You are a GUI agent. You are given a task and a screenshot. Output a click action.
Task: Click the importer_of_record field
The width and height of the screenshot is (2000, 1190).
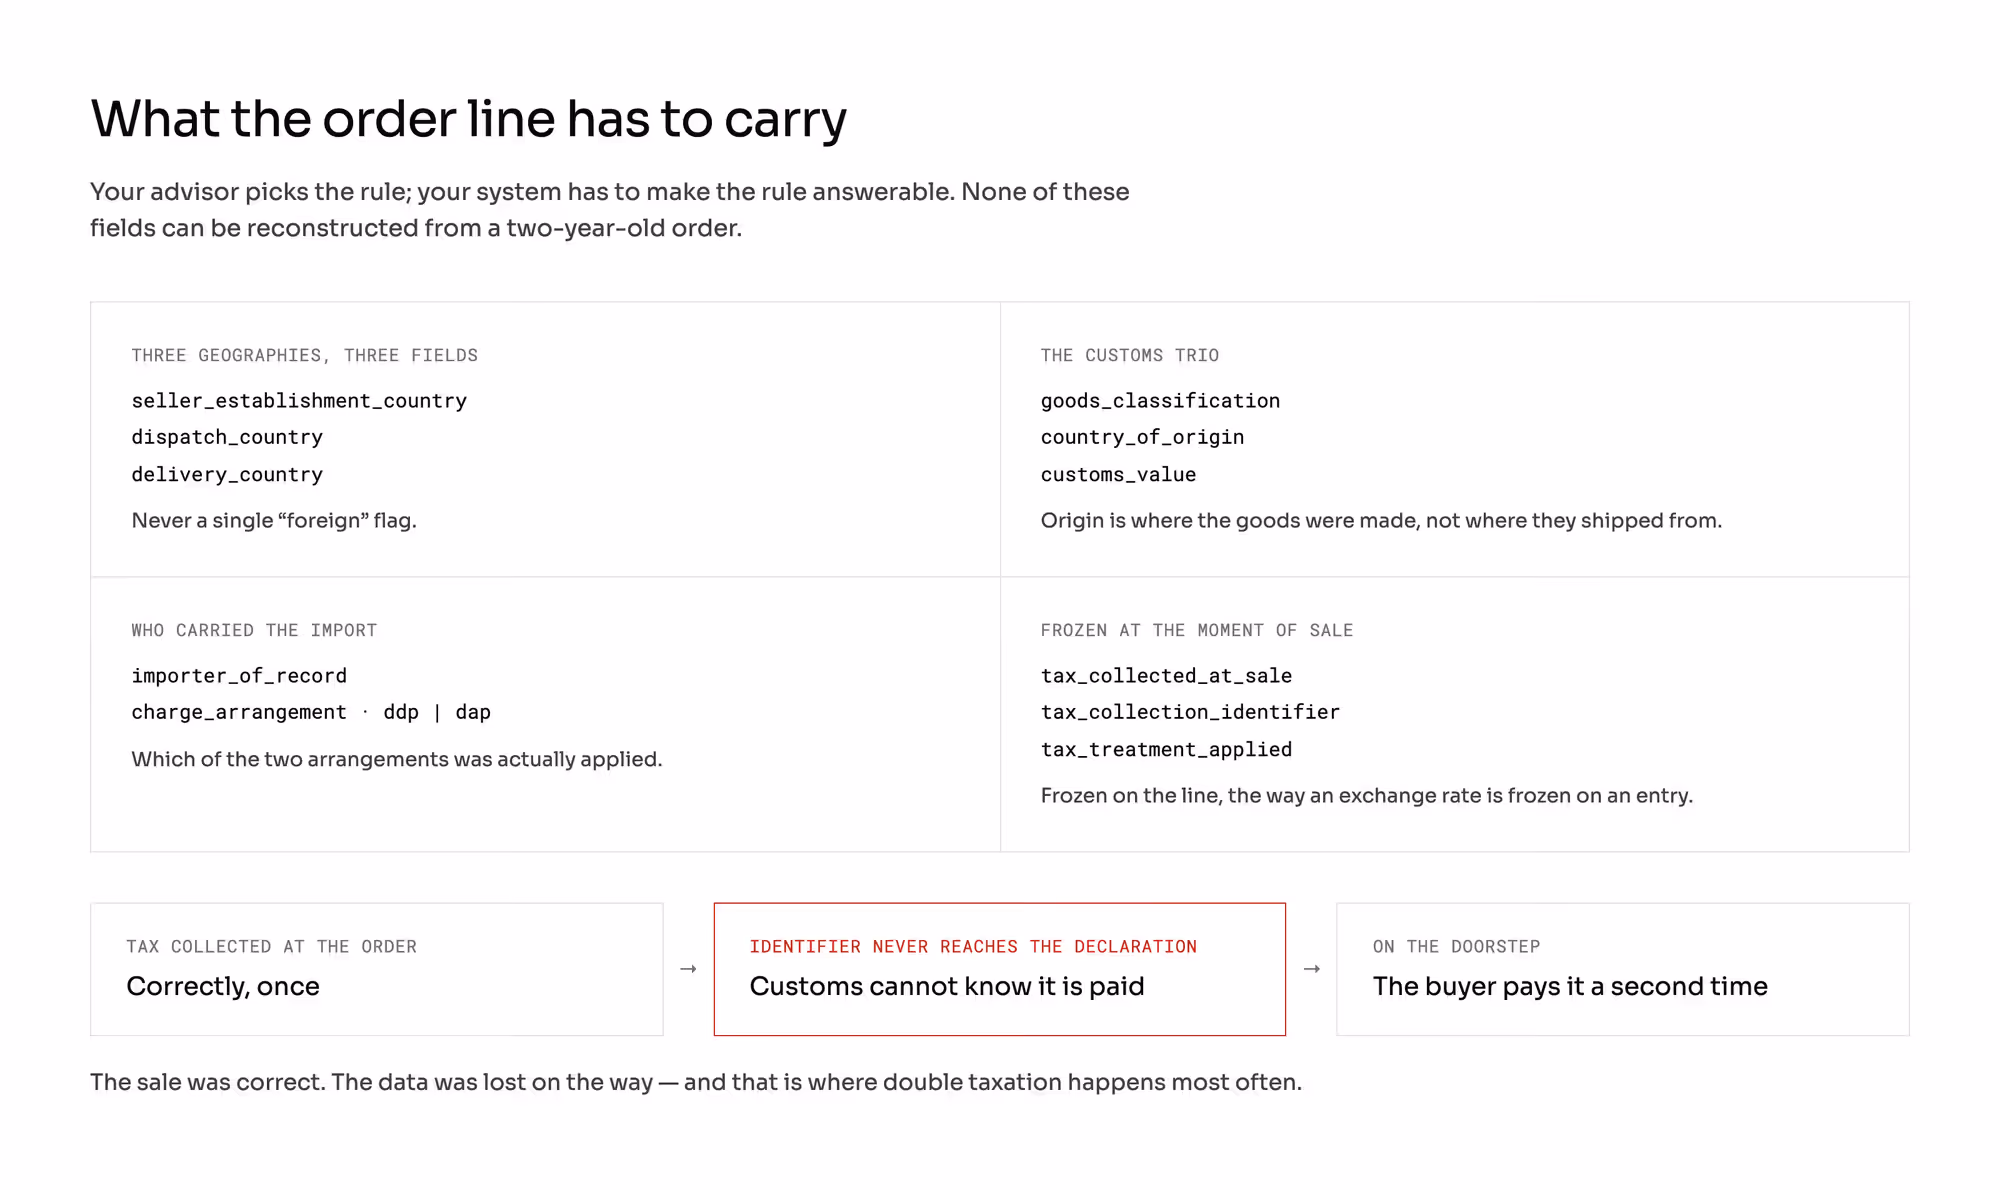[x=239, y=676]
